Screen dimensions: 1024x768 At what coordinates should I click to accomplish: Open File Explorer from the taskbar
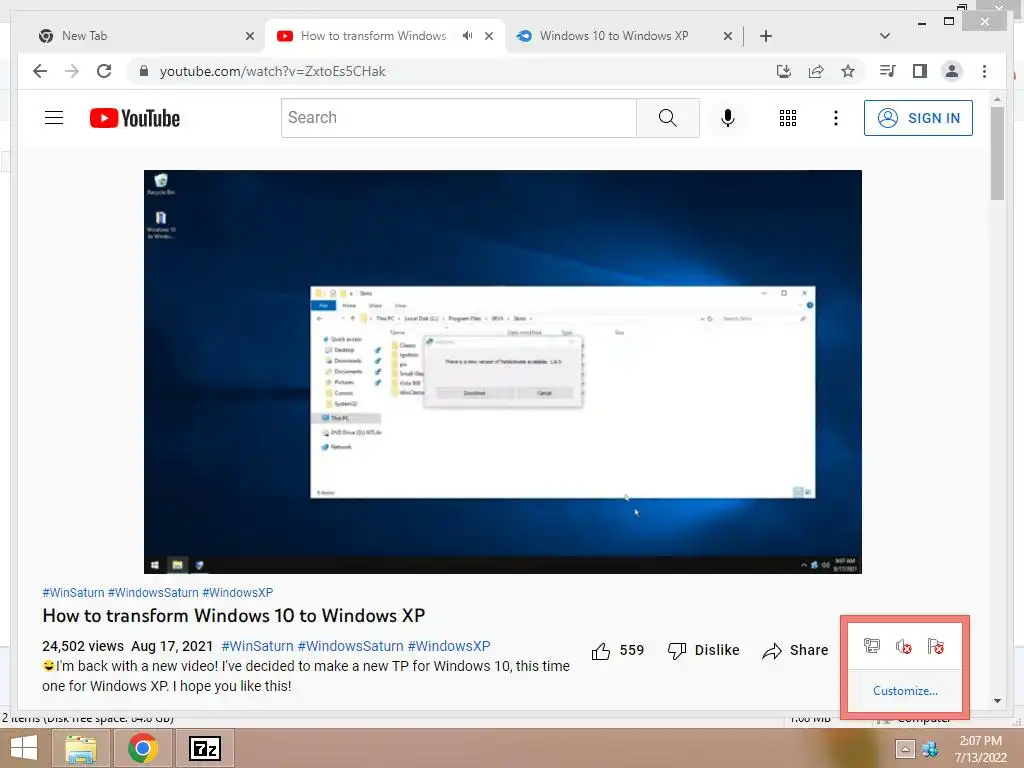(x=81, y=748)
